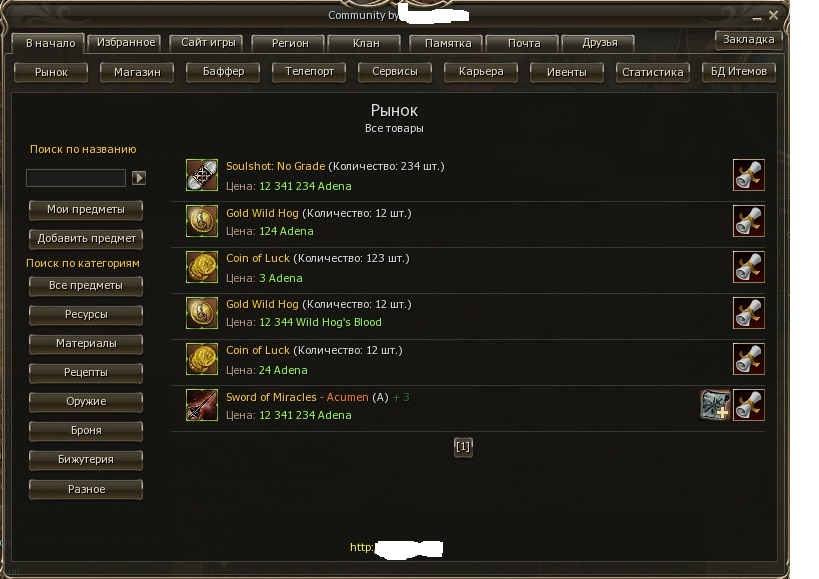Image resolution: width=819 pixels, height=579 pixels.
Task: Click scroll icon for Coin of Luck 123 listing
Action: pyautogui.click(x=748, y=267)
